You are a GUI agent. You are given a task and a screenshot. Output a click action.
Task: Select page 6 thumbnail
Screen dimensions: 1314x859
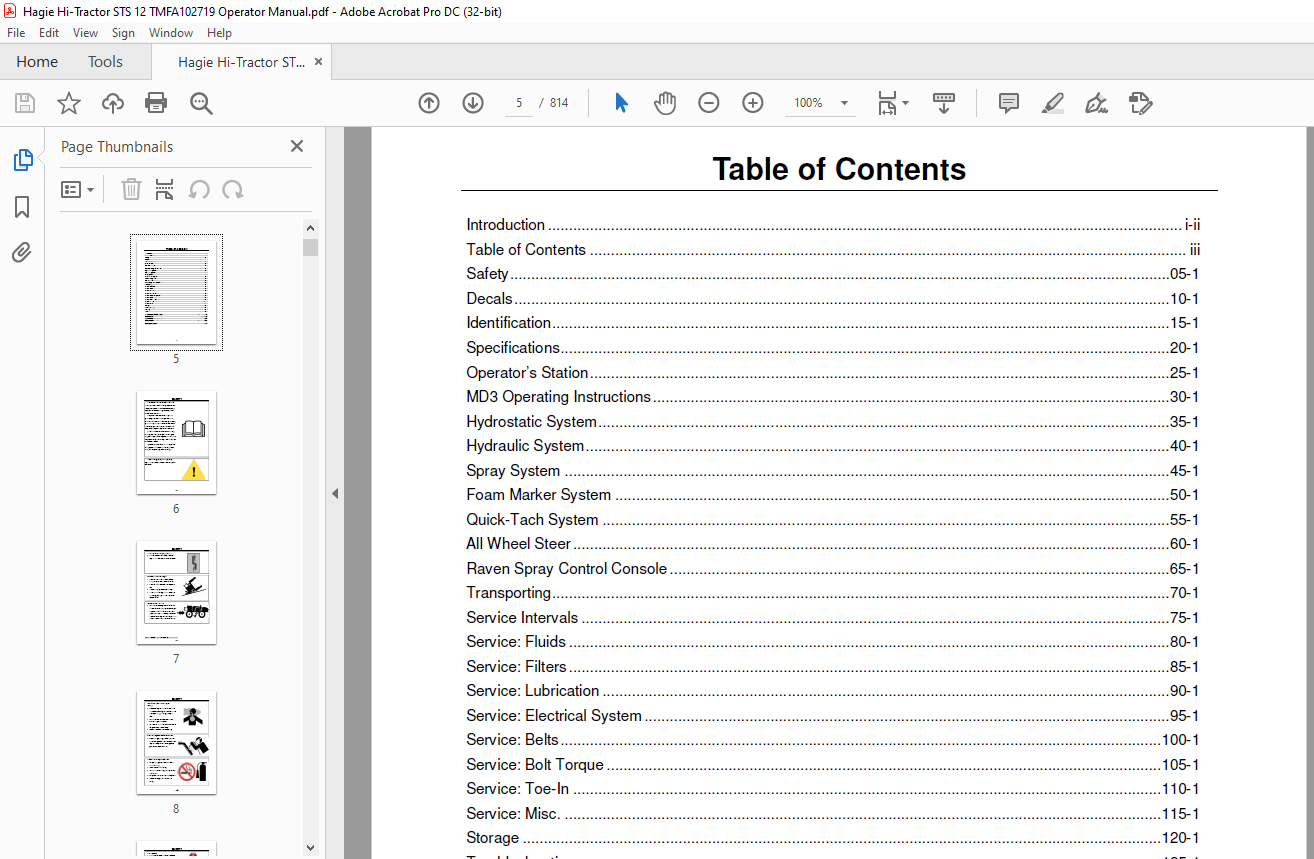[x=176, y=442]
